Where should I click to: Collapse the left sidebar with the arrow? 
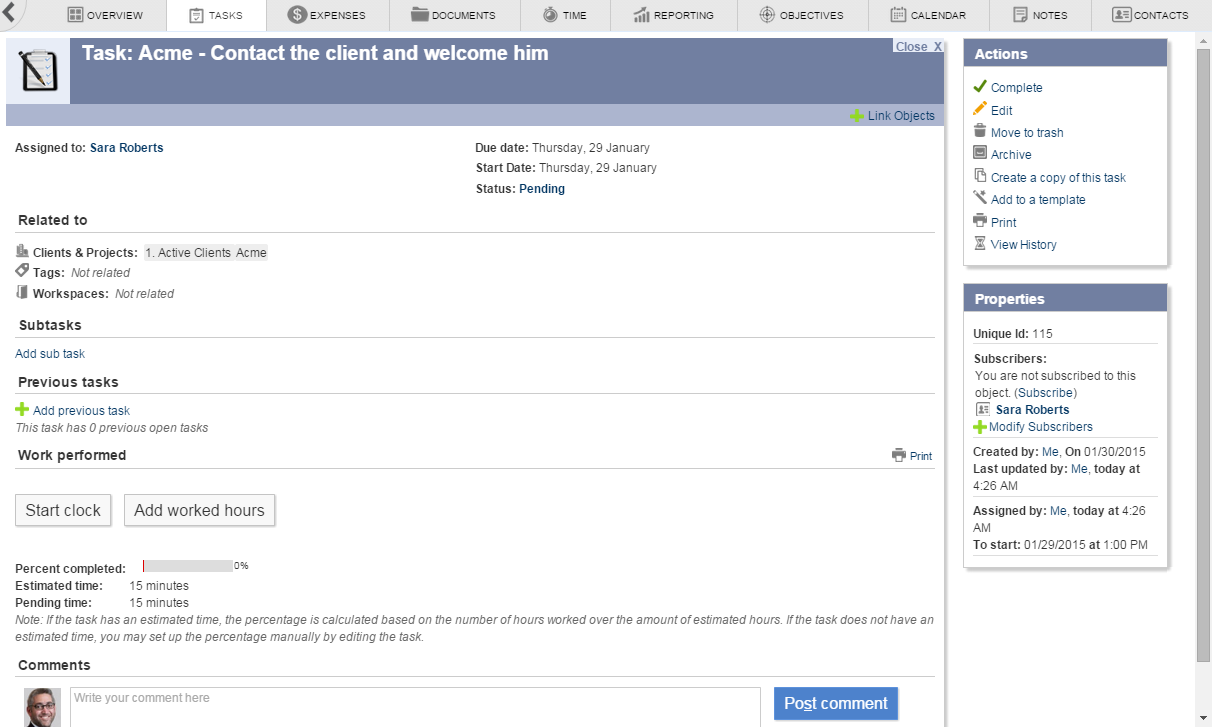point(8,13)
